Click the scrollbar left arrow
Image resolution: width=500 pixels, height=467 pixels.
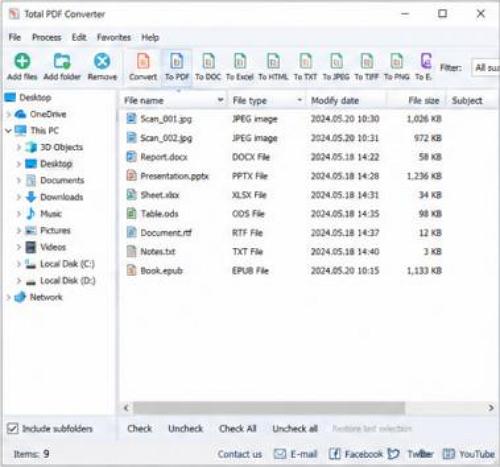point(126,408)
